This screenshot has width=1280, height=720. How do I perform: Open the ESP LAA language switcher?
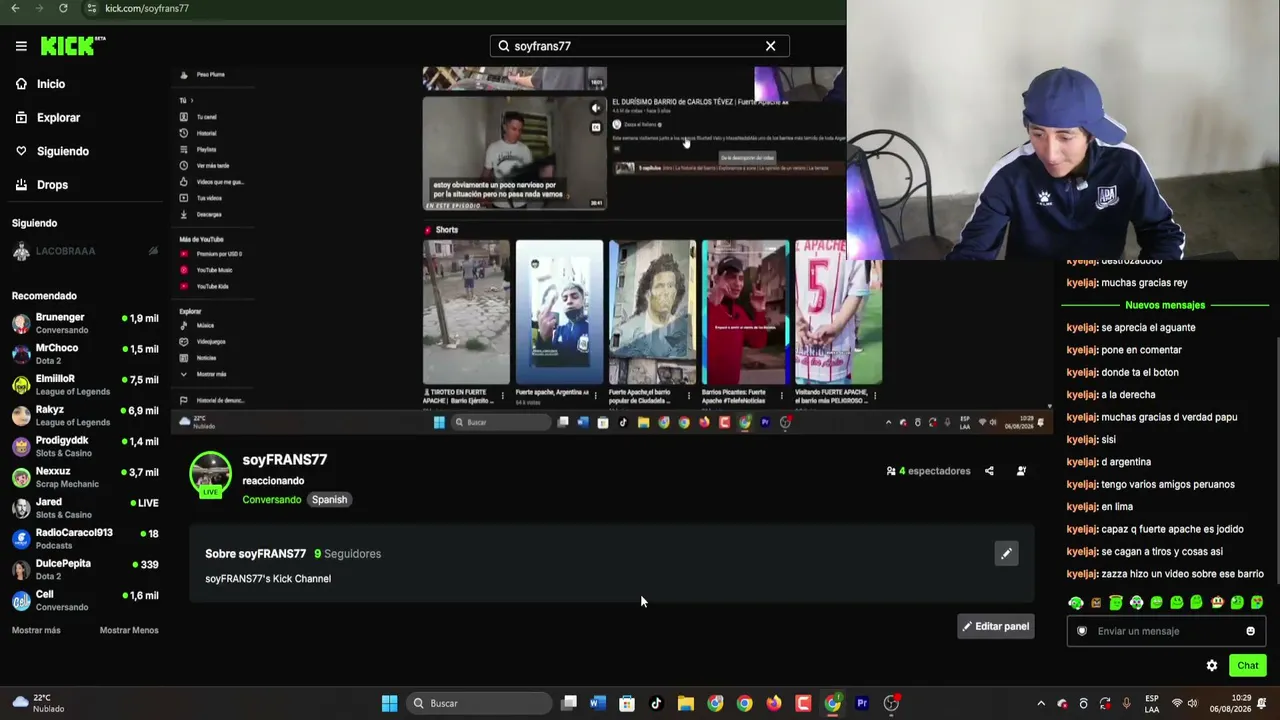(x=1152, y=703)
